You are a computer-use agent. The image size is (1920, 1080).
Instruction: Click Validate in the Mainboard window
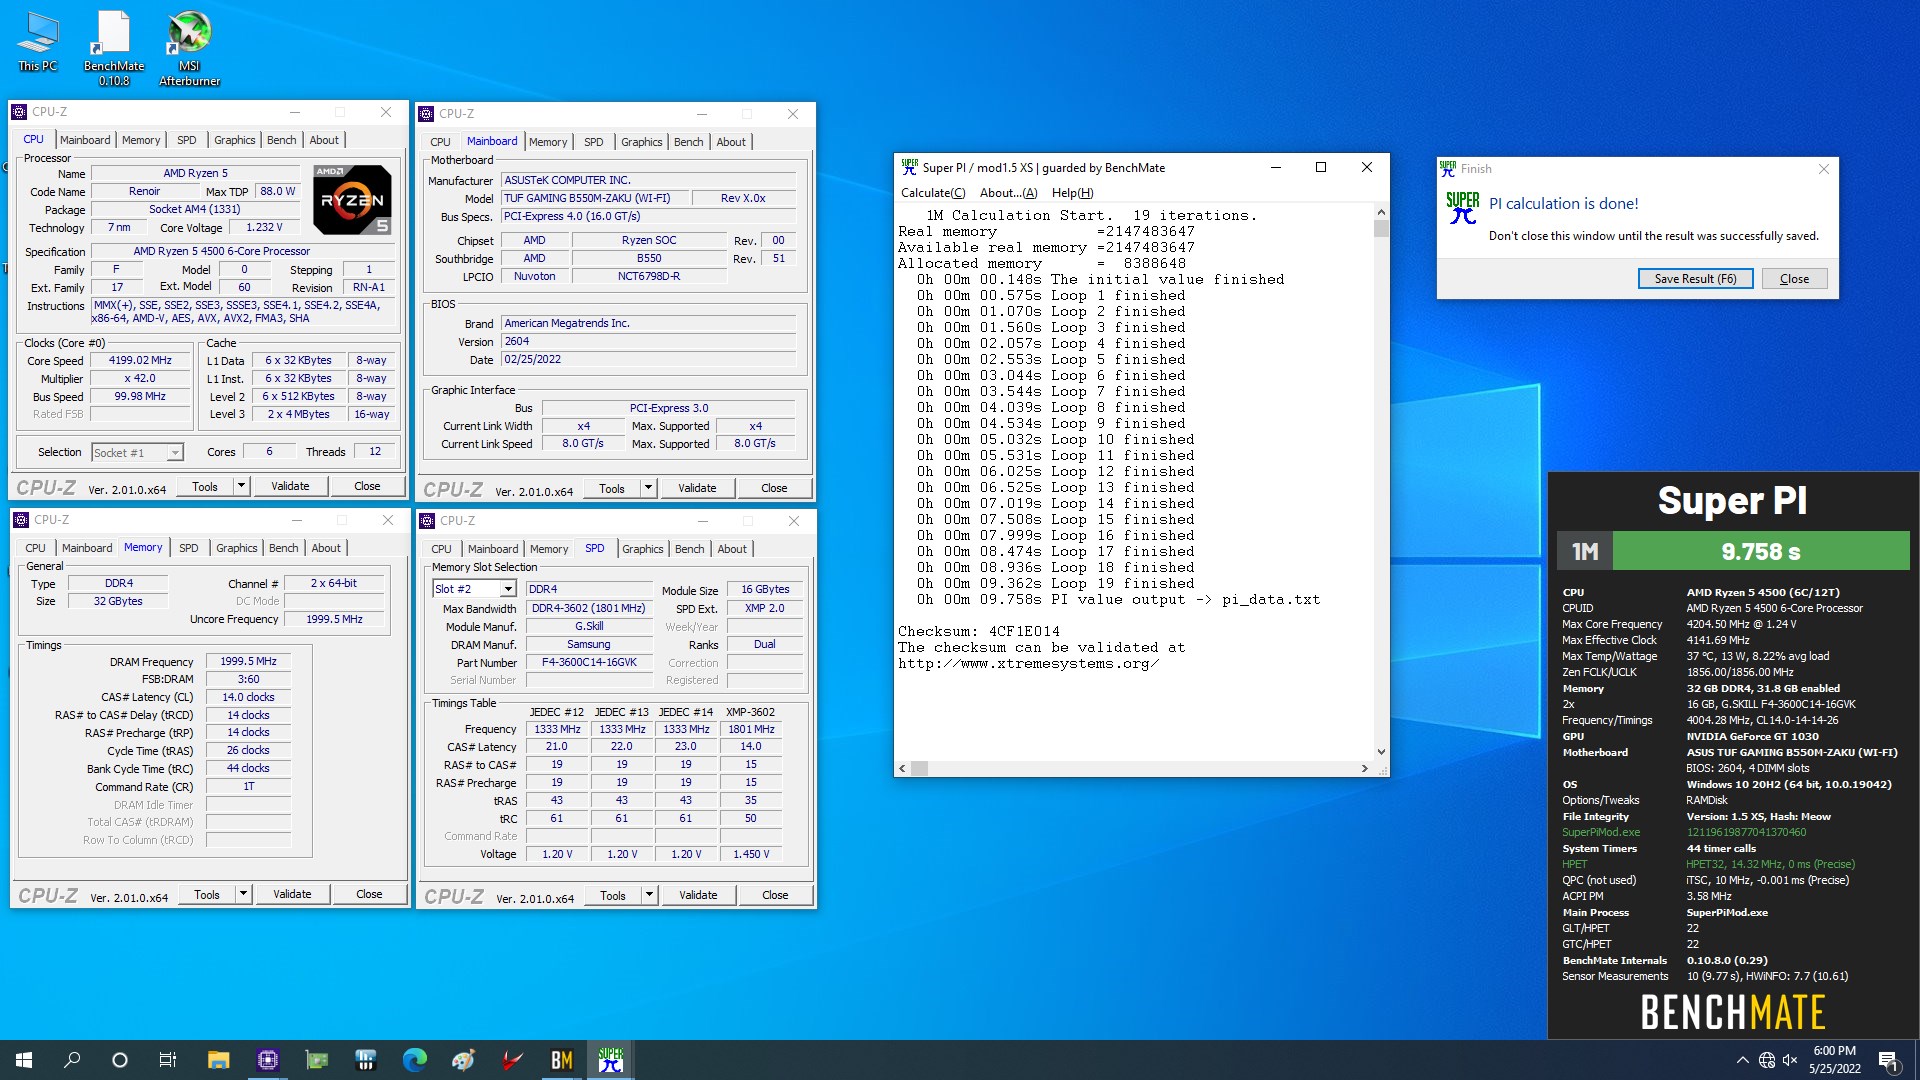coord(697,488)
